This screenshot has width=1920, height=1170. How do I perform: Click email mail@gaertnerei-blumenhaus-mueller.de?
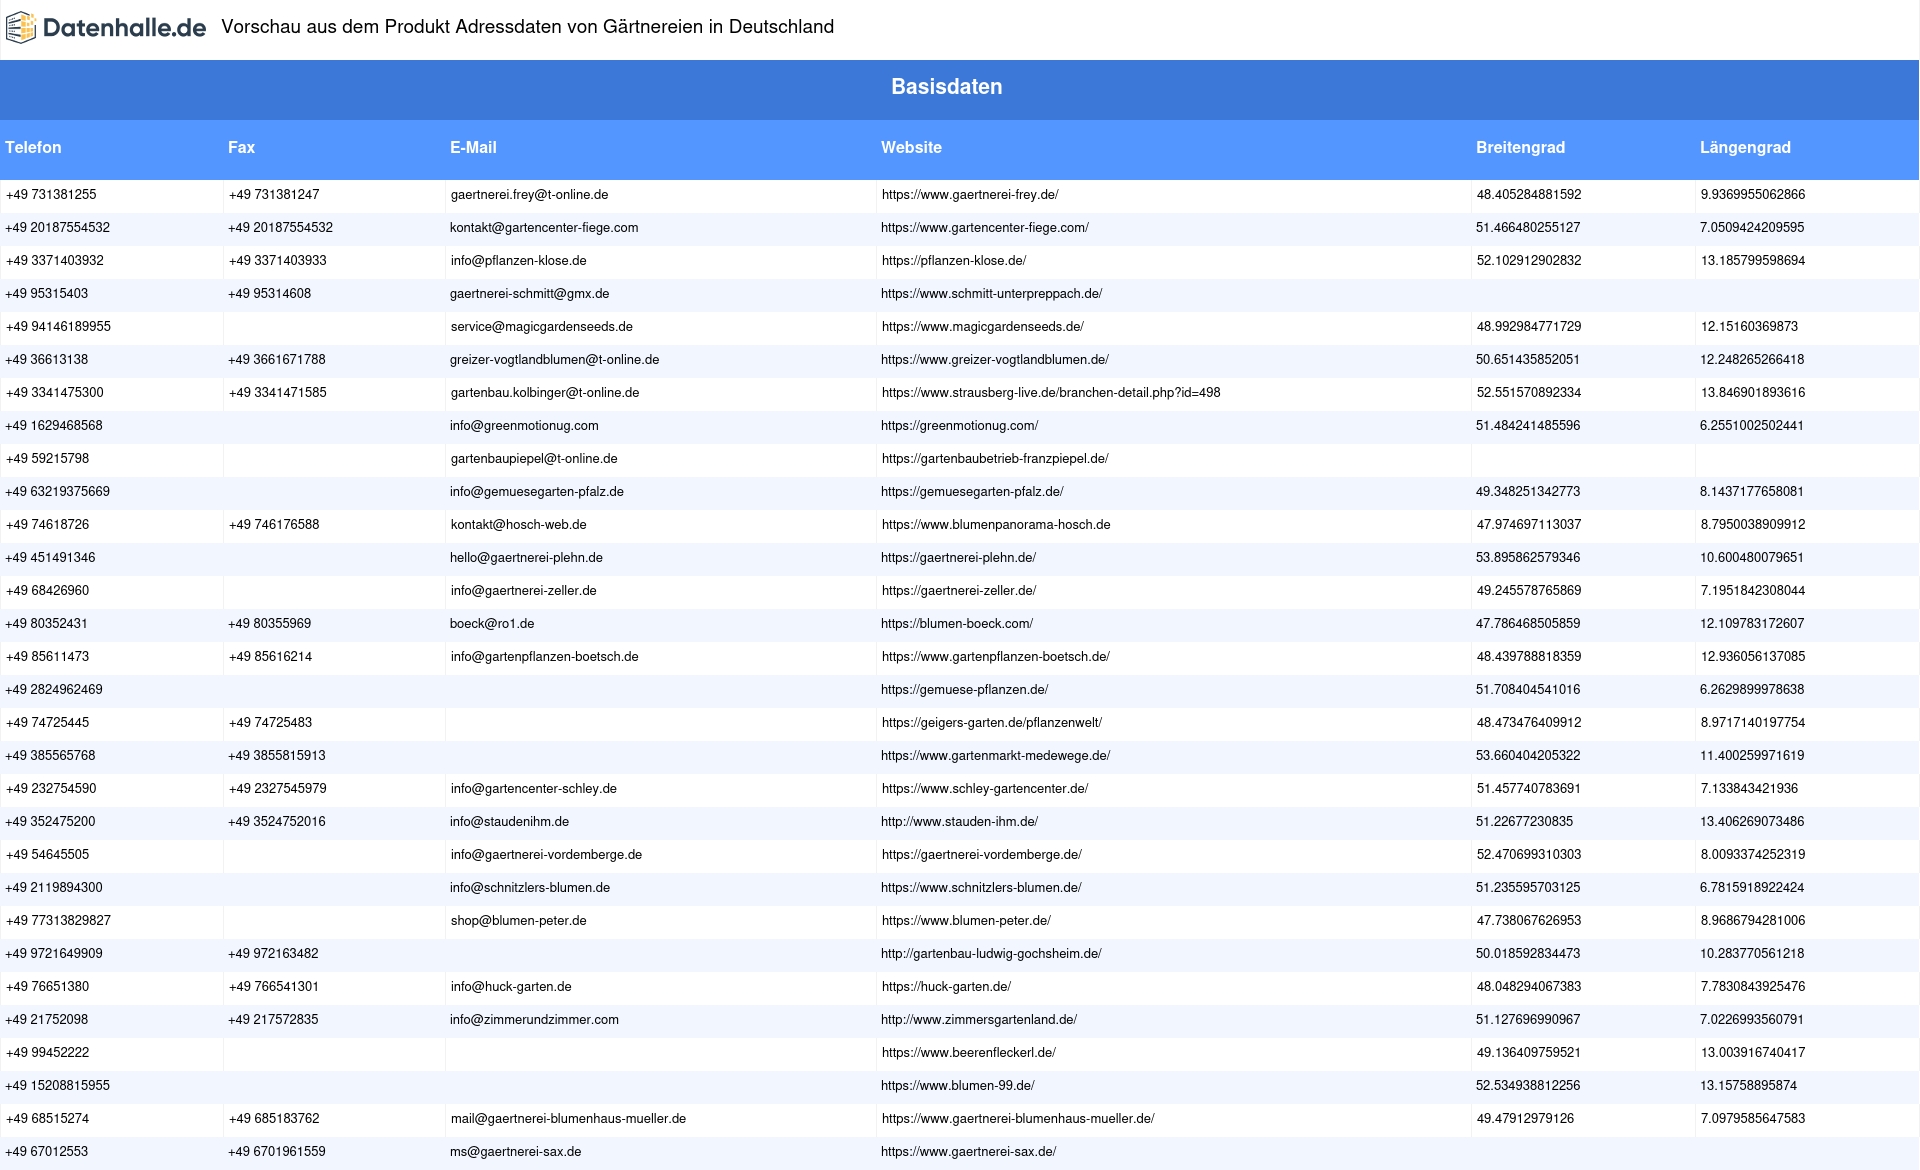tap(568, 1119)
